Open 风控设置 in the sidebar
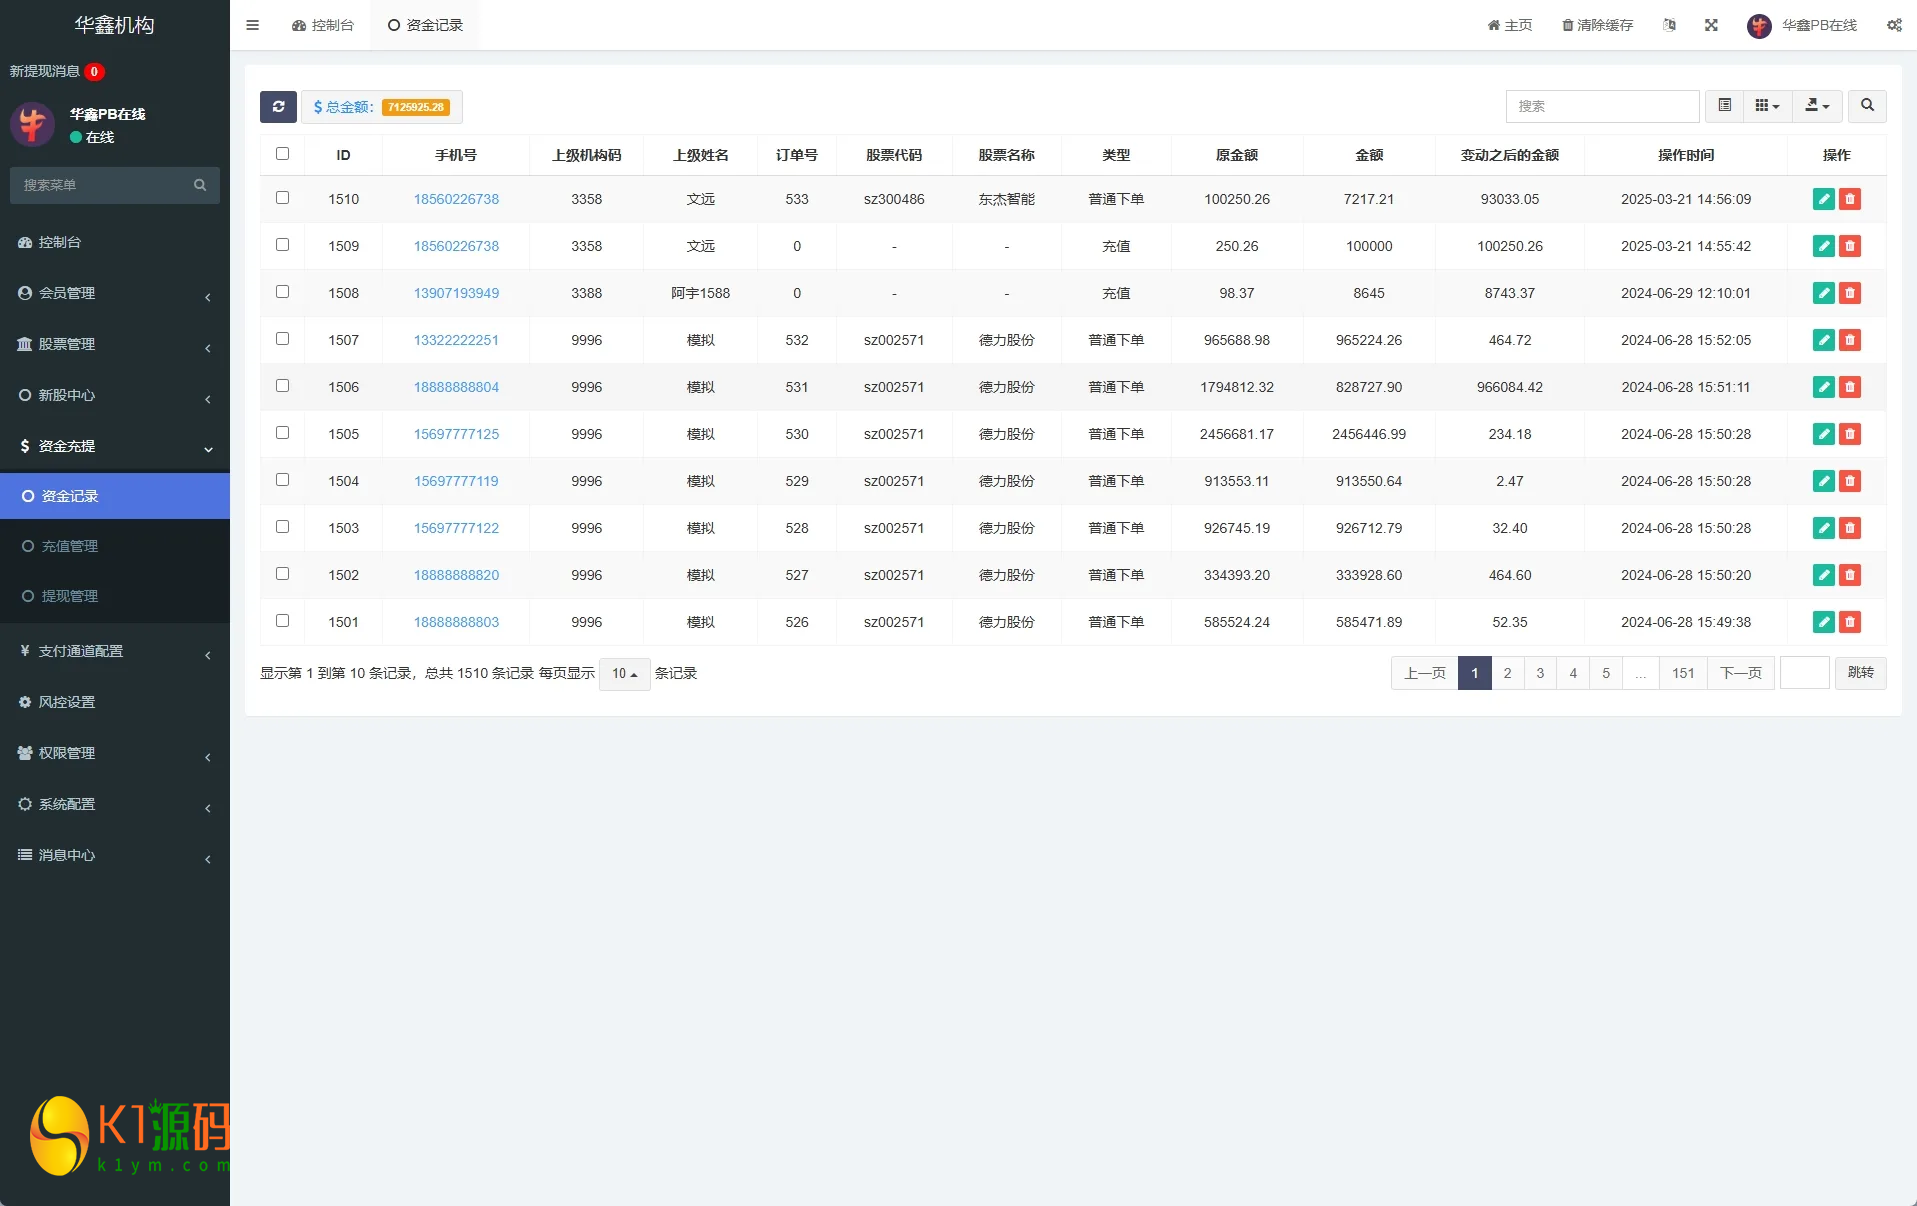The width and height of the screenshot is (1917, 1206). [115, 702]
